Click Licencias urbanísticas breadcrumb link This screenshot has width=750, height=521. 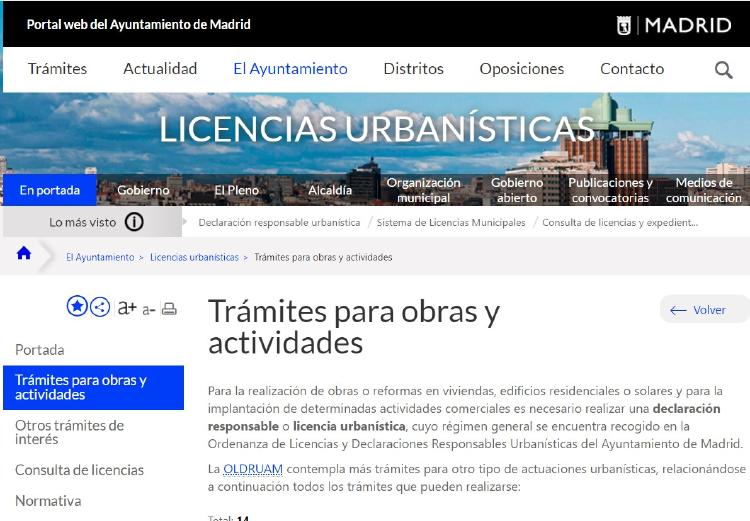[194, 257]
